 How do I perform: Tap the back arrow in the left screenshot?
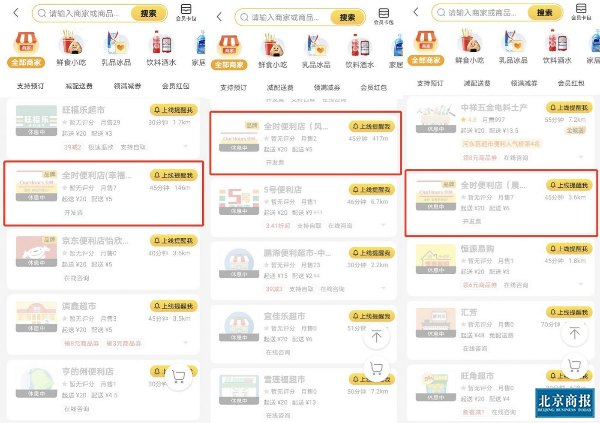pyautogui.click(x=16, y=13)
